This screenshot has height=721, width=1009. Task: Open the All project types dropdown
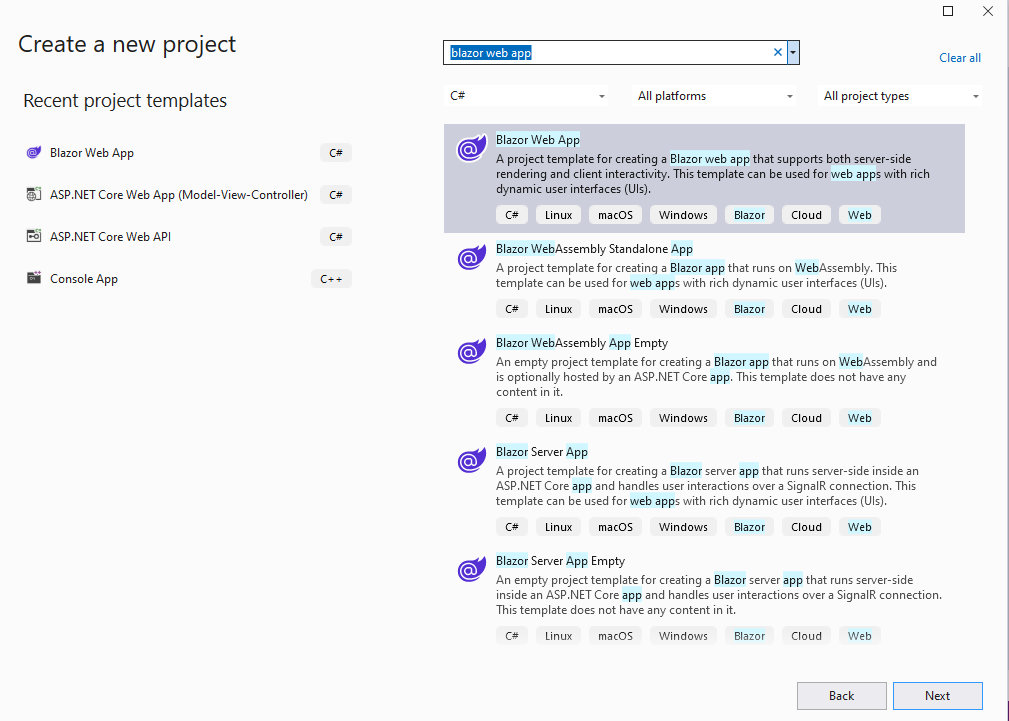(x=900, y=96)
